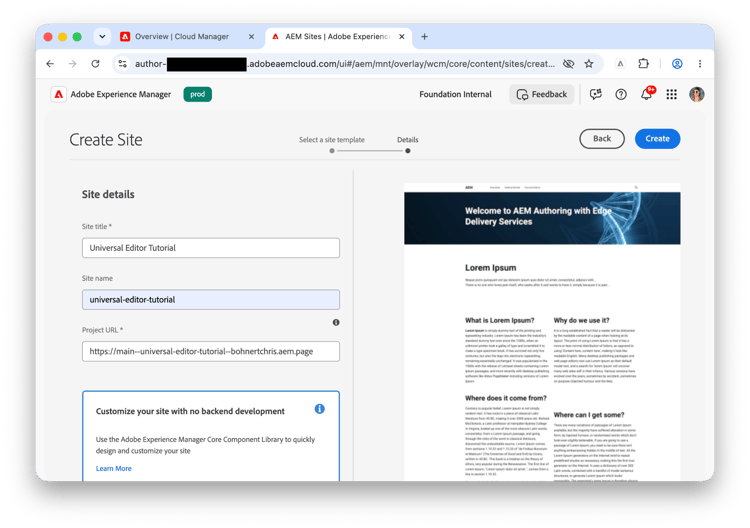This screenshot has width=750, height=528.
Task: Select the Foundation Internal organization label
Action: pyautogui.click(x=455, y=94)
